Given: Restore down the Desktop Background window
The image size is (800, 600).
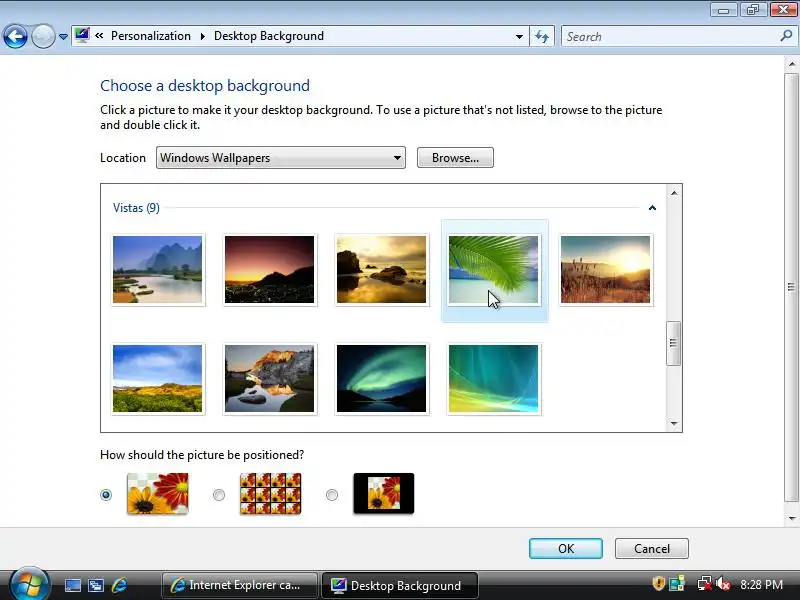Looking at the screenshot, I should (x=753, y=9).
